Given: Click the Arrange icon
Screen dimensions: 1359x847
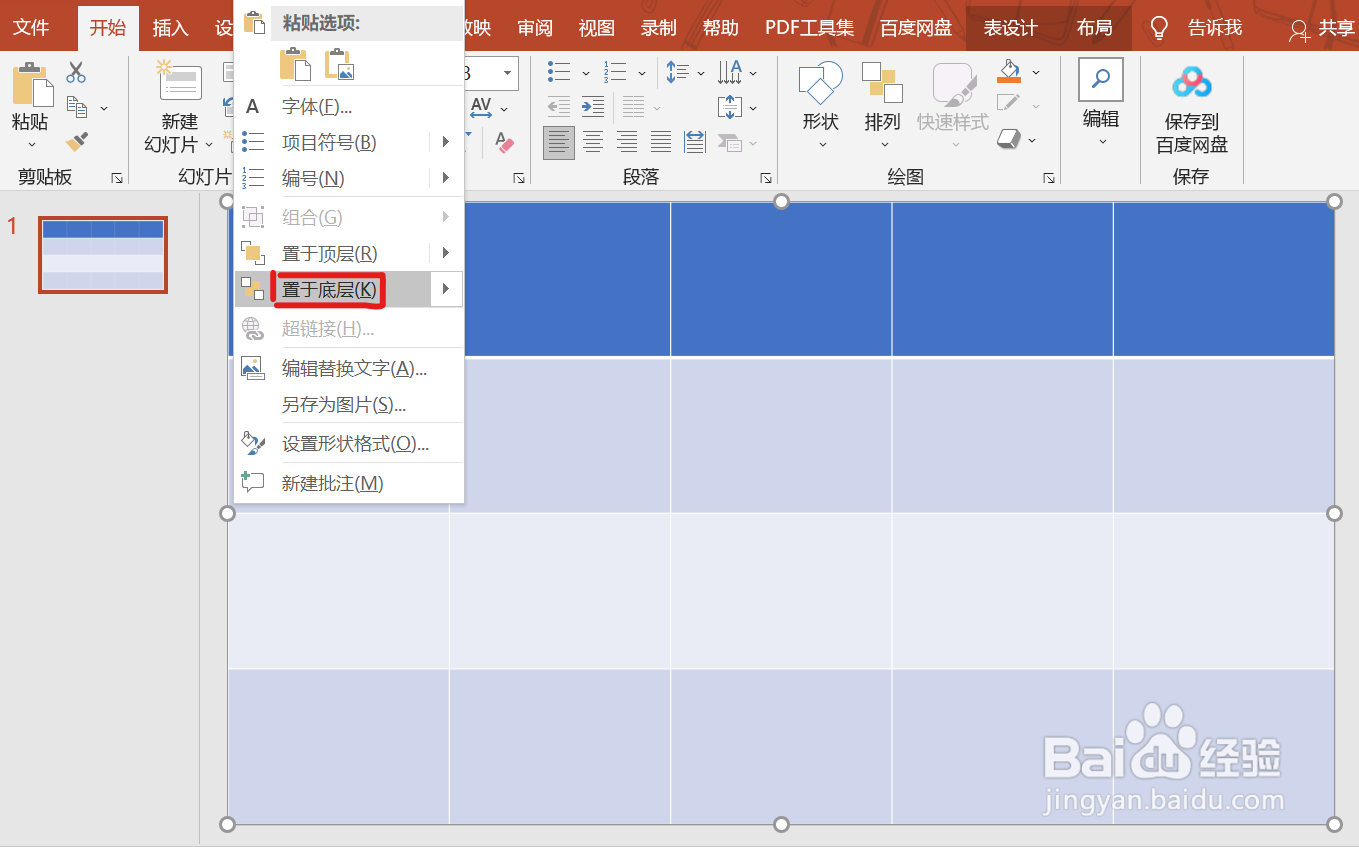Looking at the screenshot, I should tap(882, 84).
